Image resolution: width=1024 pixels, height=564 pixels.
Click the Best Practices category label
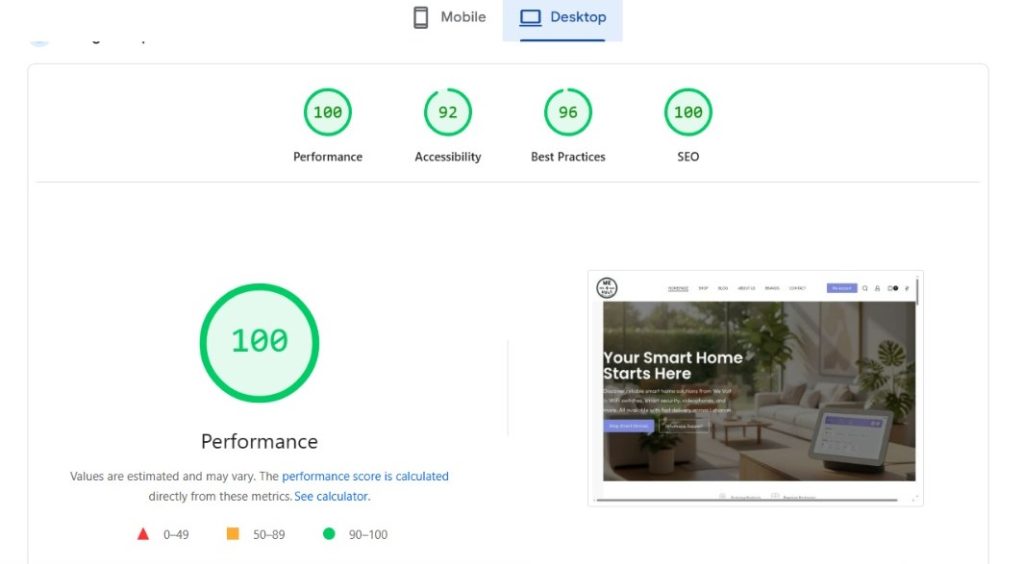(x=568, y=157)
